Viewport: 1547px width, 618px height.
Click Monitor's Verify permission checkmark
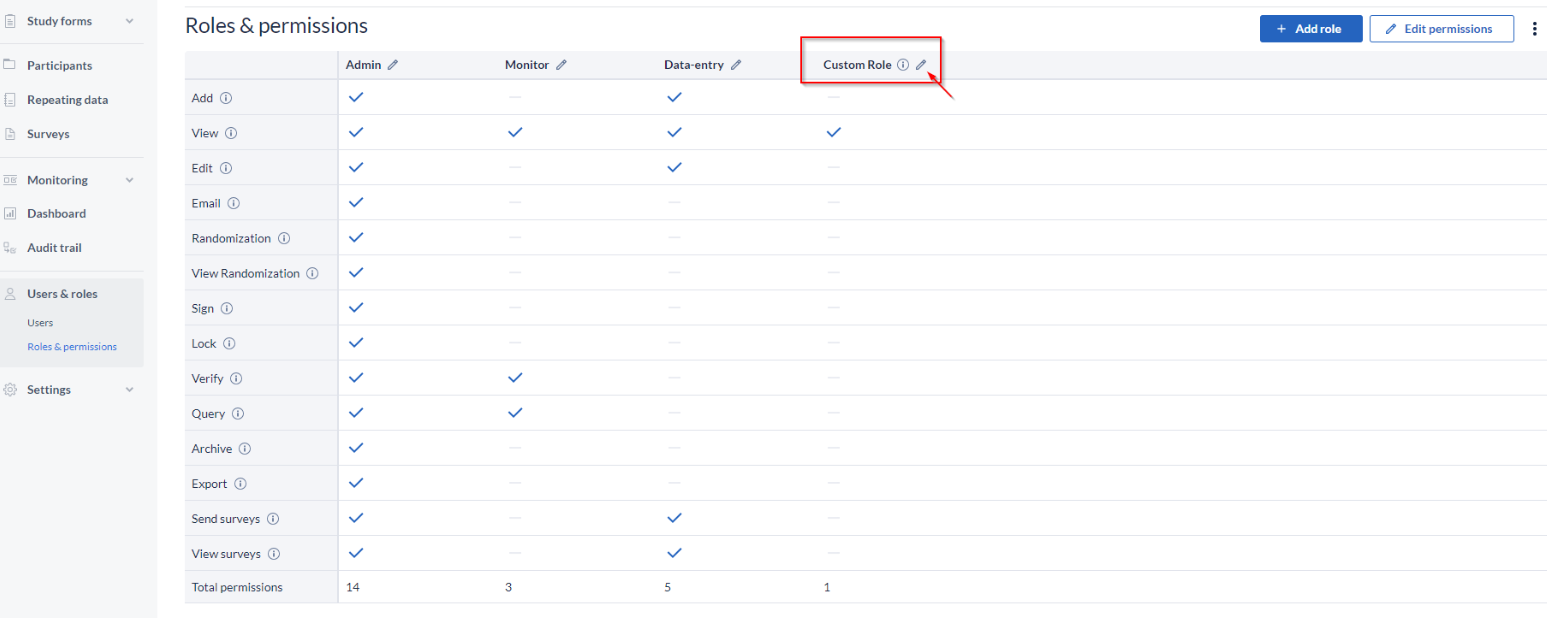515,377
